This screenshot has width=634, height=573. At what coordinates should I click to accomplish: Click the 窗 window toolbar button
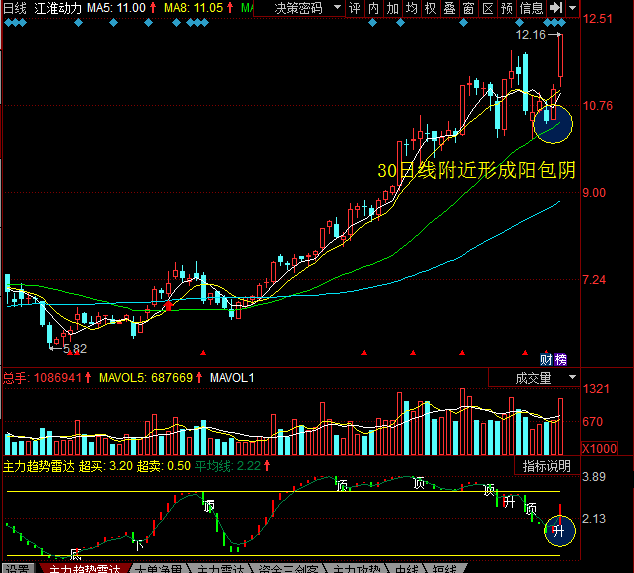point(469,8)
